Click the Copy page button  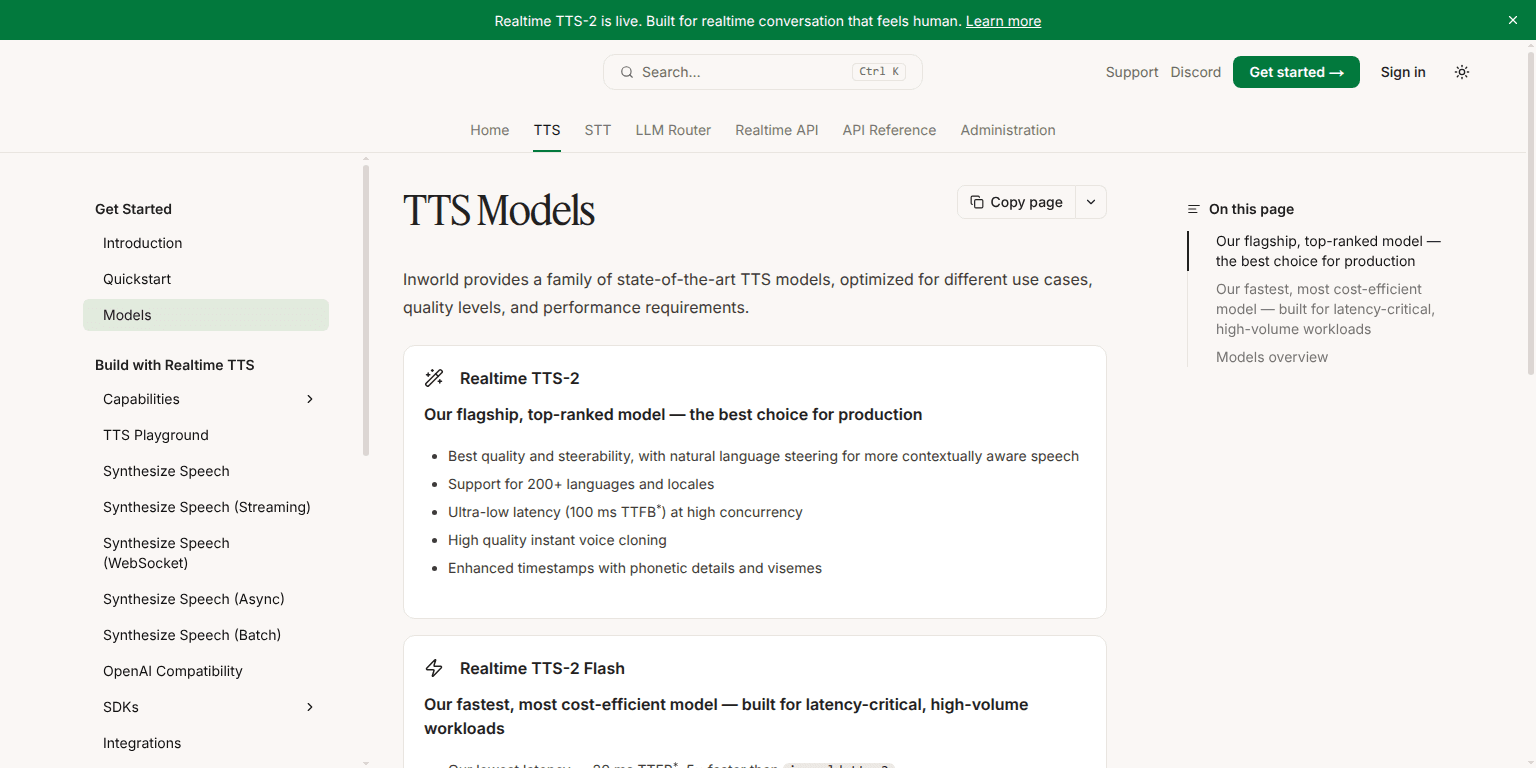click(x=1016, y=202)
